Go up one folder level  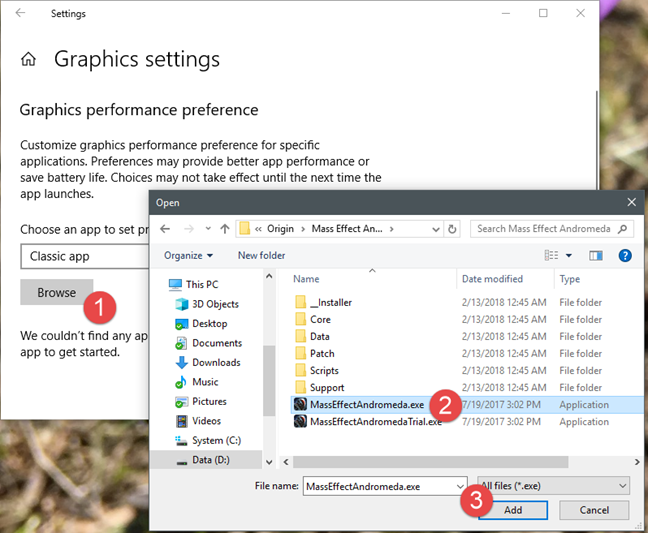(225, 228)
